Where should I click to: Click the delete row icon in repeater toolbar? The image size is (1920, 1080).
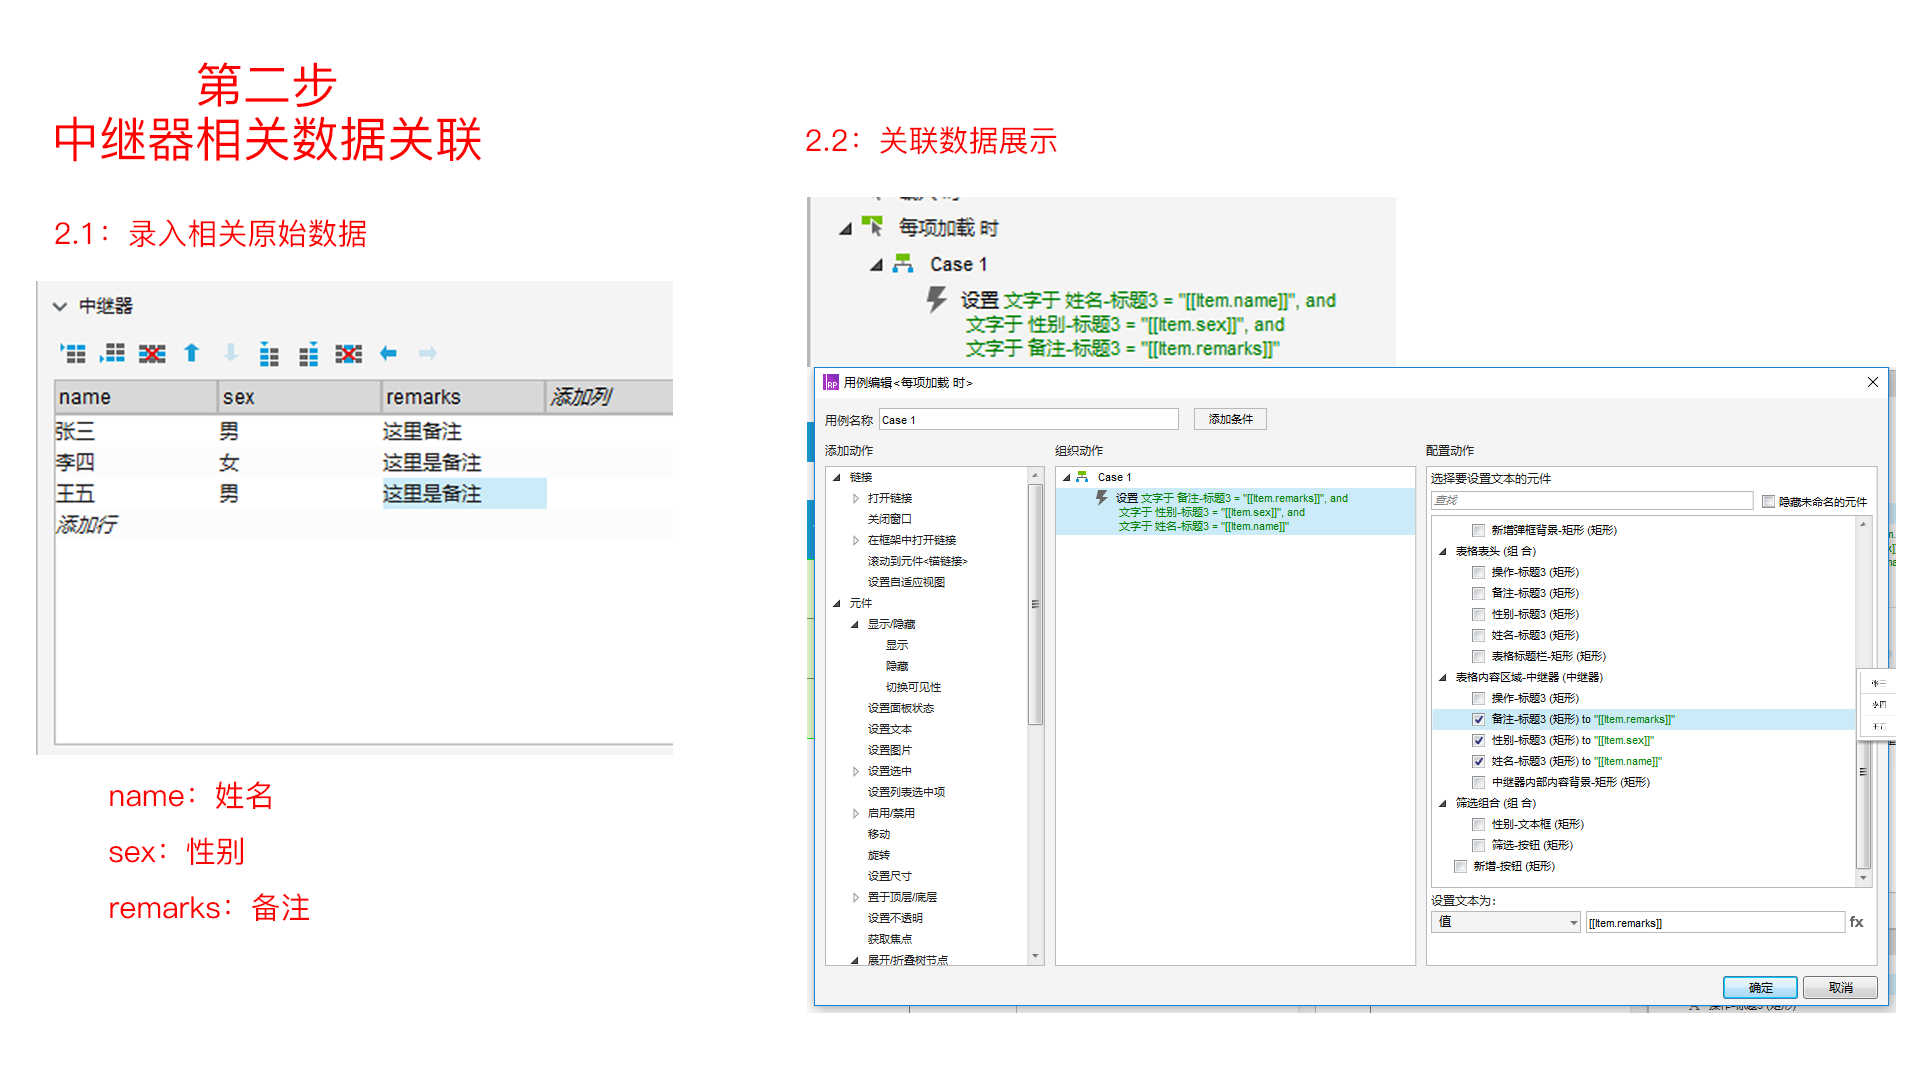click(152, 353)
